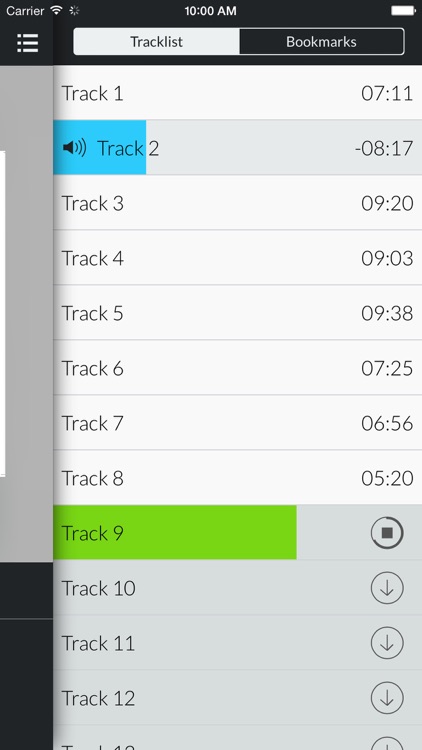The image size is (422, 750).
Task: Tap the Wi-Fi status icon
Action: [x=56, y=10]
